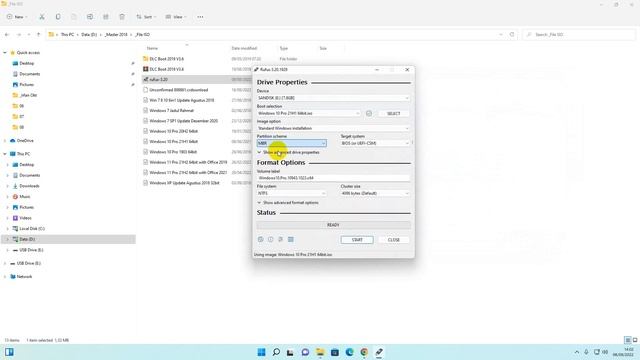The height and width of the screenshot is (360, 640).
Task: Open the New menu in Explorer
Action: click(17, 17)
